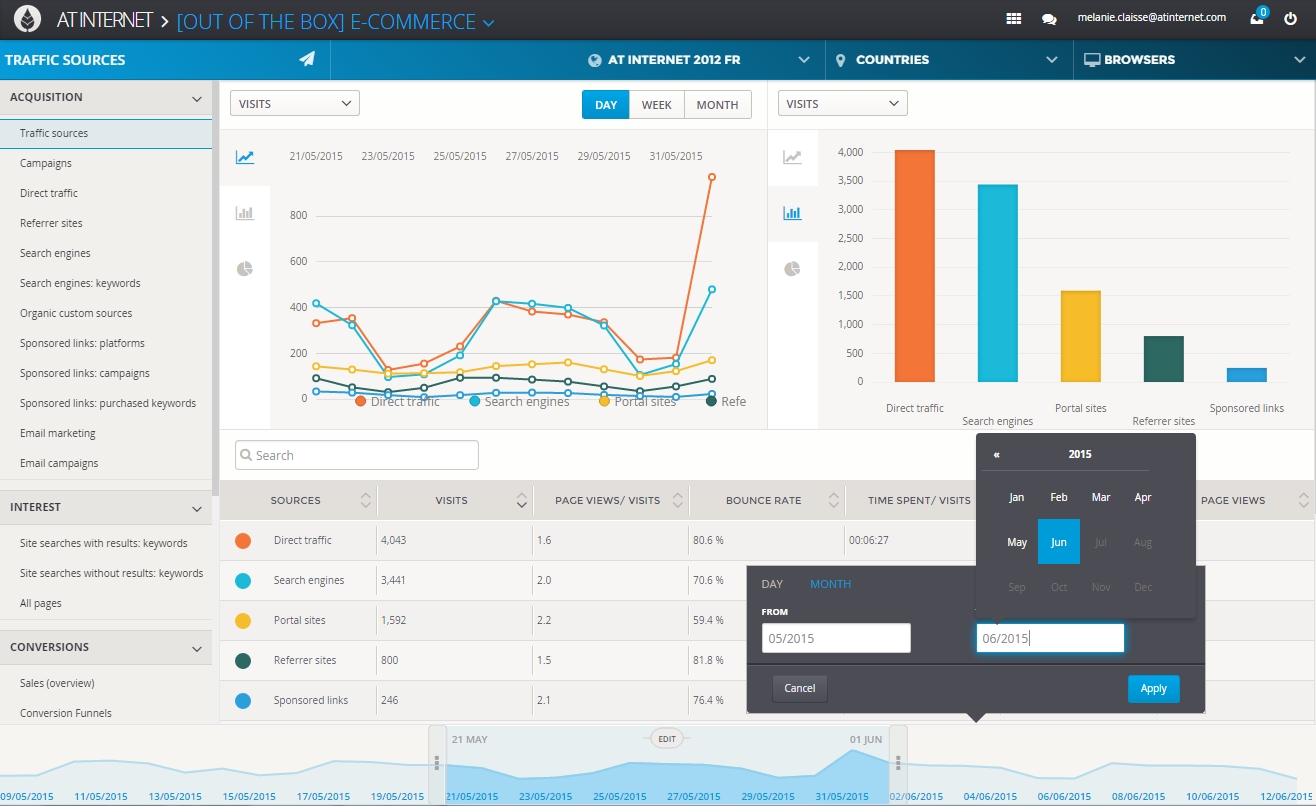Select bar chart view in right chart

tap(792, 213)
